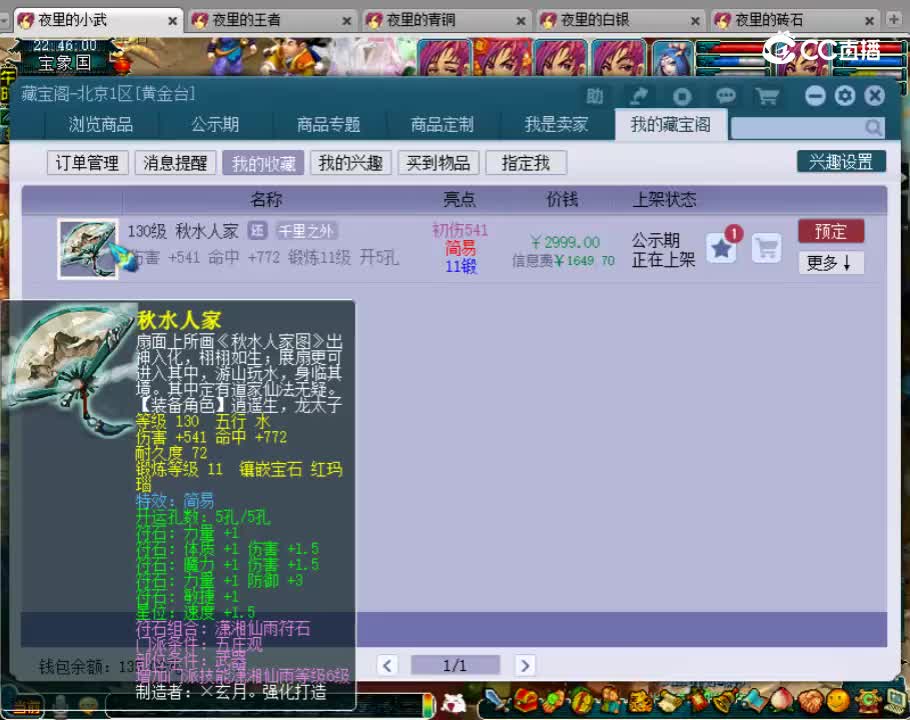
Task: Open the 商品定制 tab
Action: 442,124
